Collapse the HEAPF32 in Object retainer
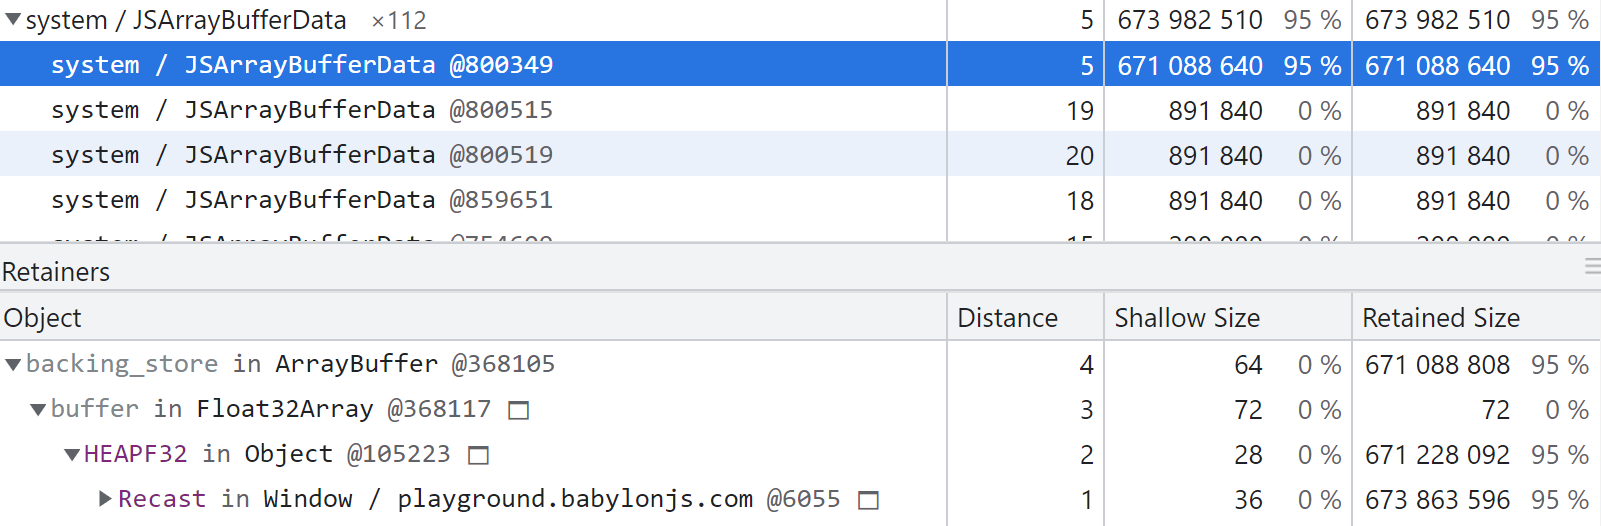 coord(72,455)
